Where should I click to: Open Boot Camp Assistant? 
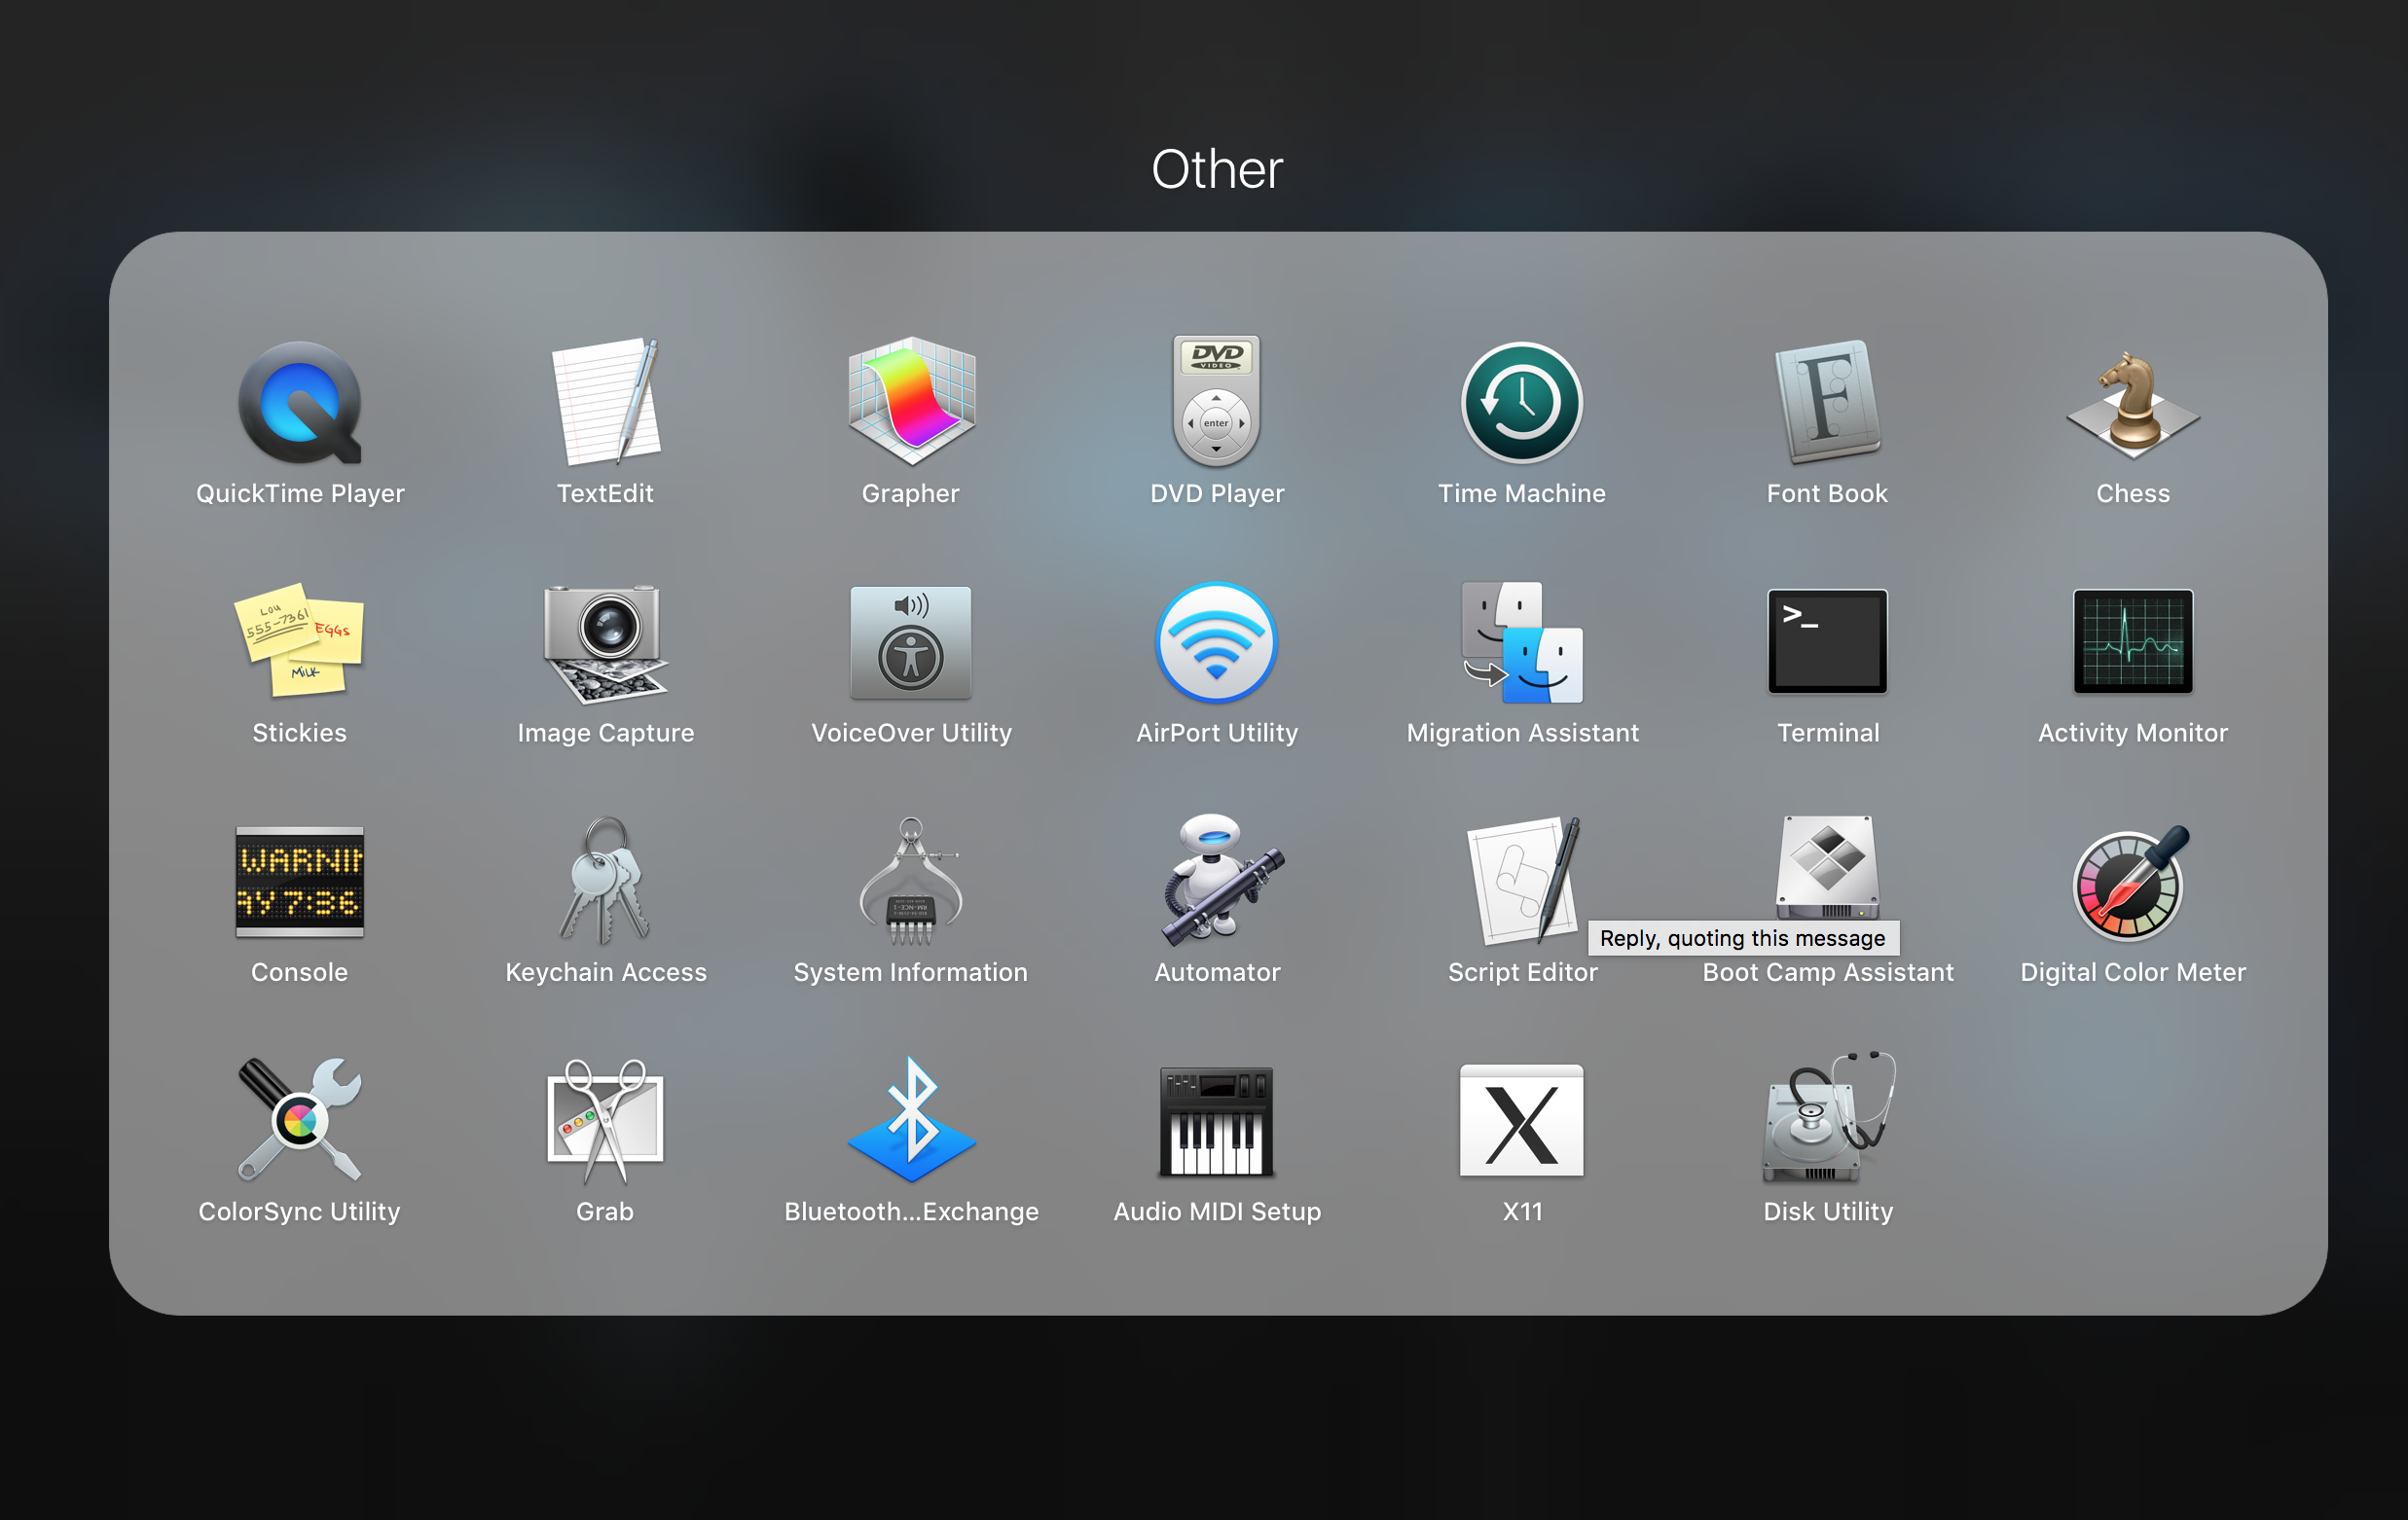(x=1827, y=868)
